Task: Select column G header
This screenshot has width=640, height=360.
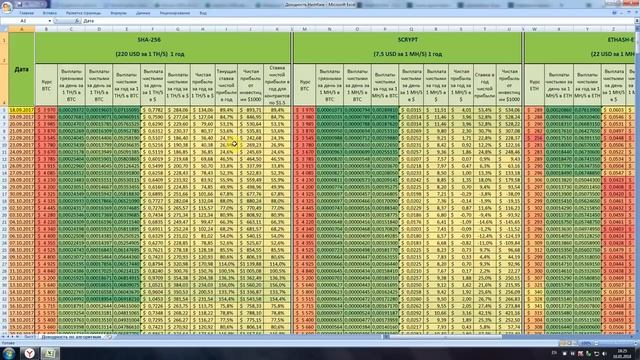Action: click(x=178, y=29)
